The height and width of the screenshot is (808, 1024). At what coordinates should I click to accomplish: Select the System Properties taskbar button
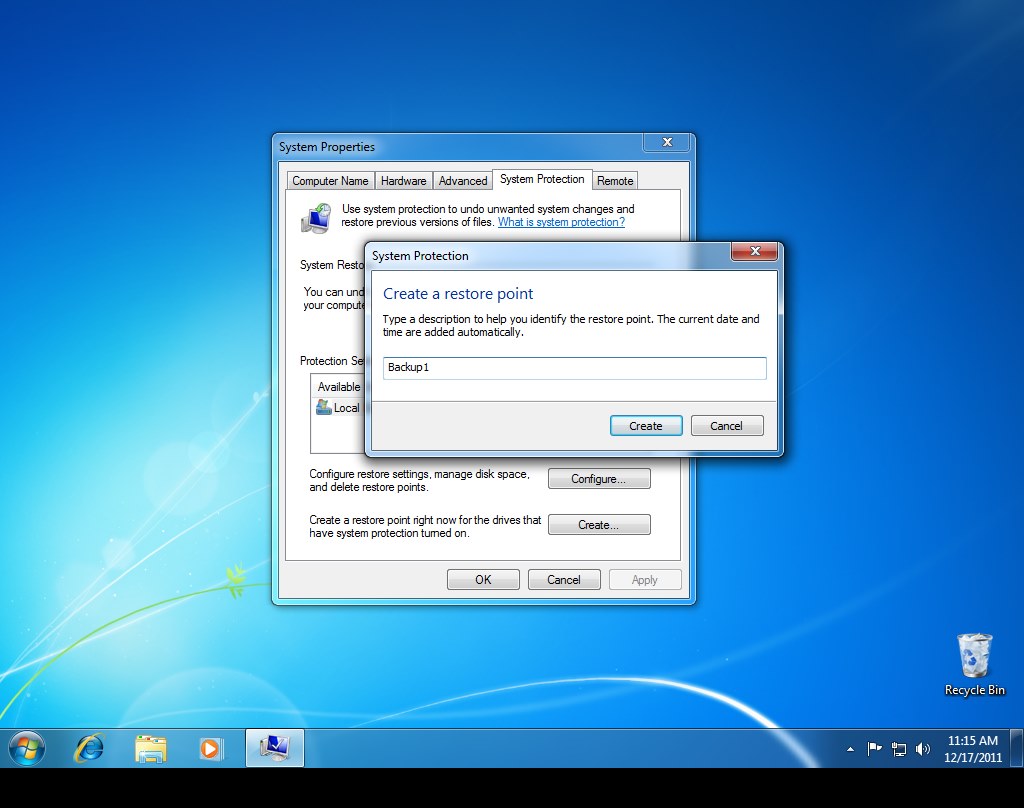pyautogui.click(x=275, y=748)
